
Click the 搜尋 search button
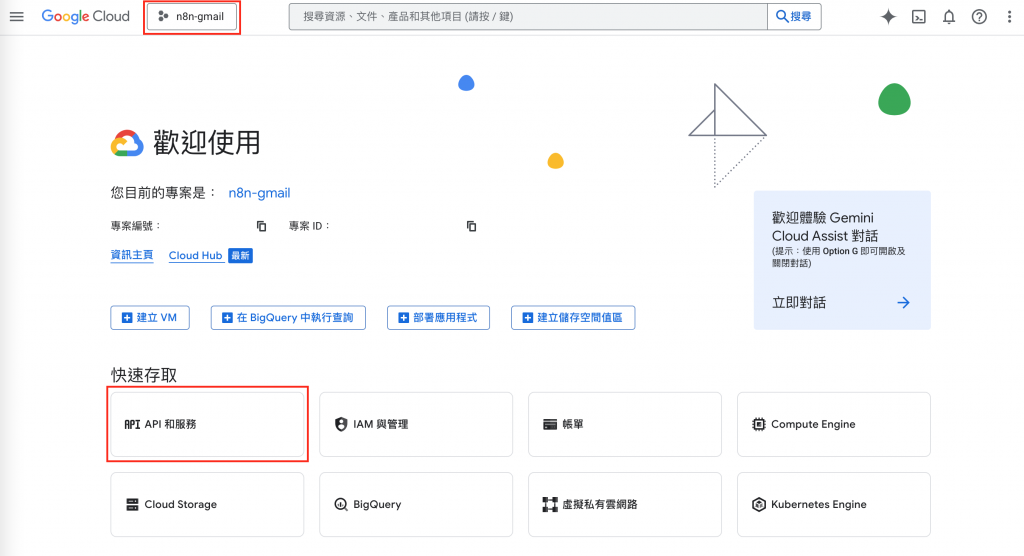tap(794, 17)
